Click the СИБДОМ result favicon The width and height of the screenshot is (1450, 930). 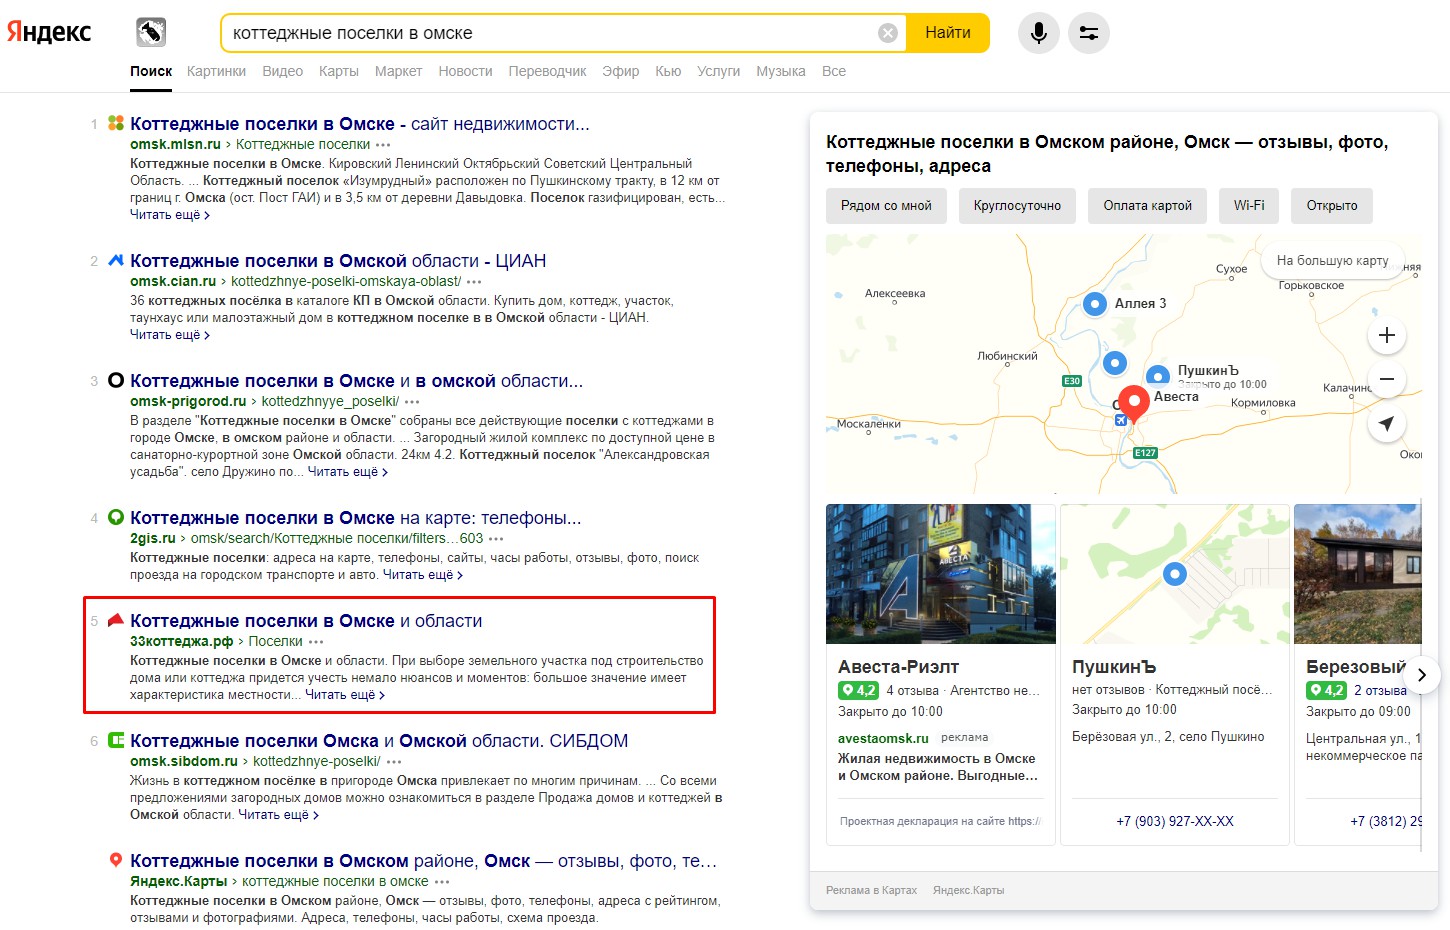(x=116, y=740)
